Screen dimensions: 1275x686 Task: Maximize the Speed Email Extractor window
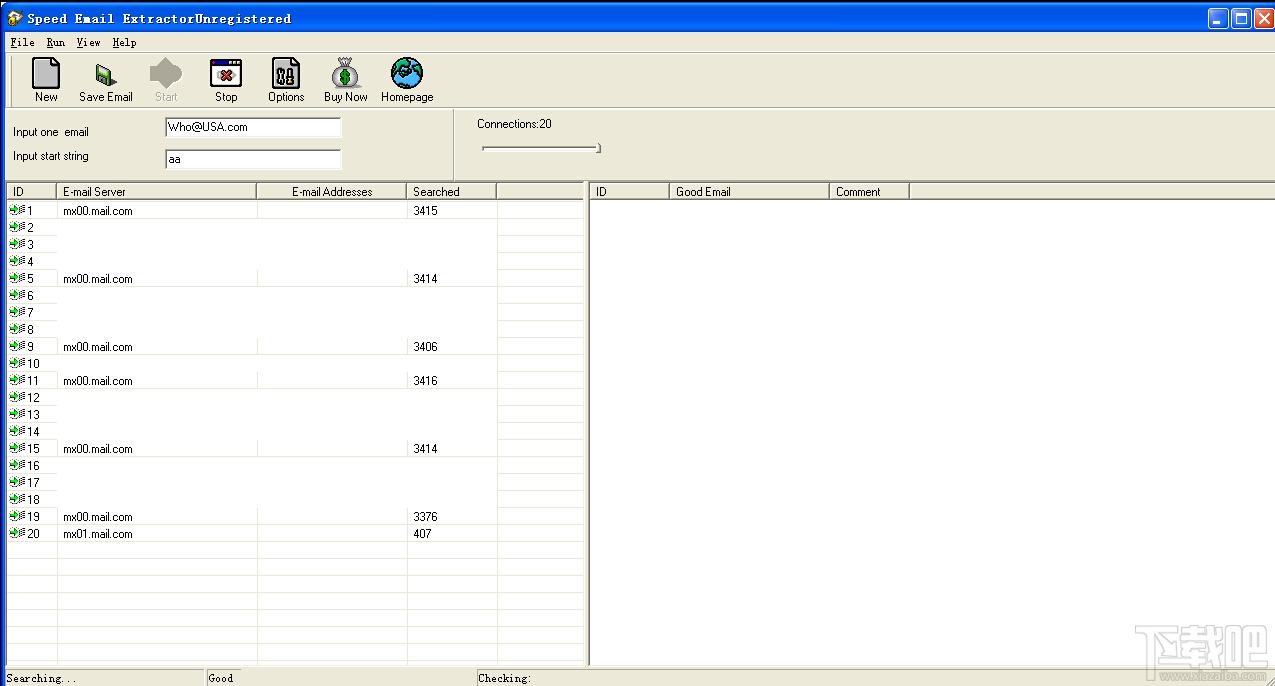click(1241, 18)
